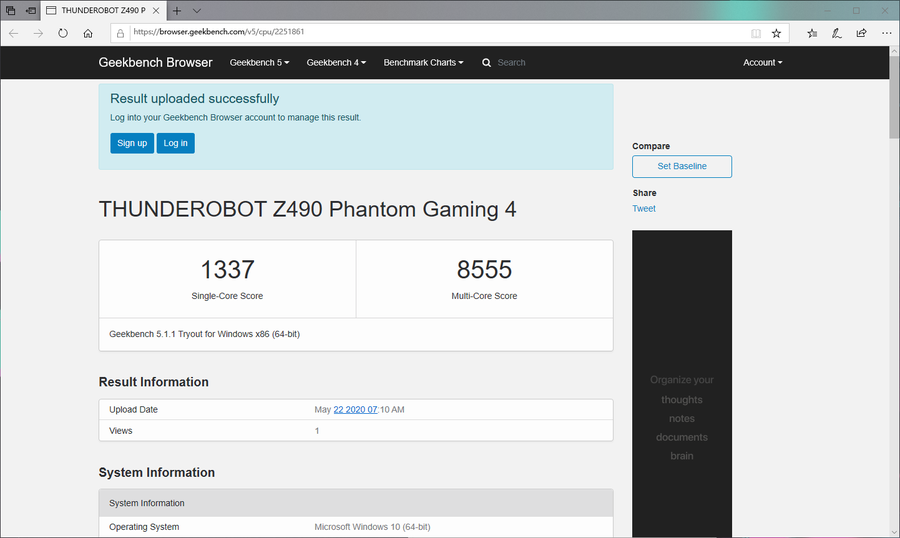Image resolution: width=900 pixels, height=538 pixels.
Task: Close the THUNDEROBOT Z490 tab
Action: [156, 10]
